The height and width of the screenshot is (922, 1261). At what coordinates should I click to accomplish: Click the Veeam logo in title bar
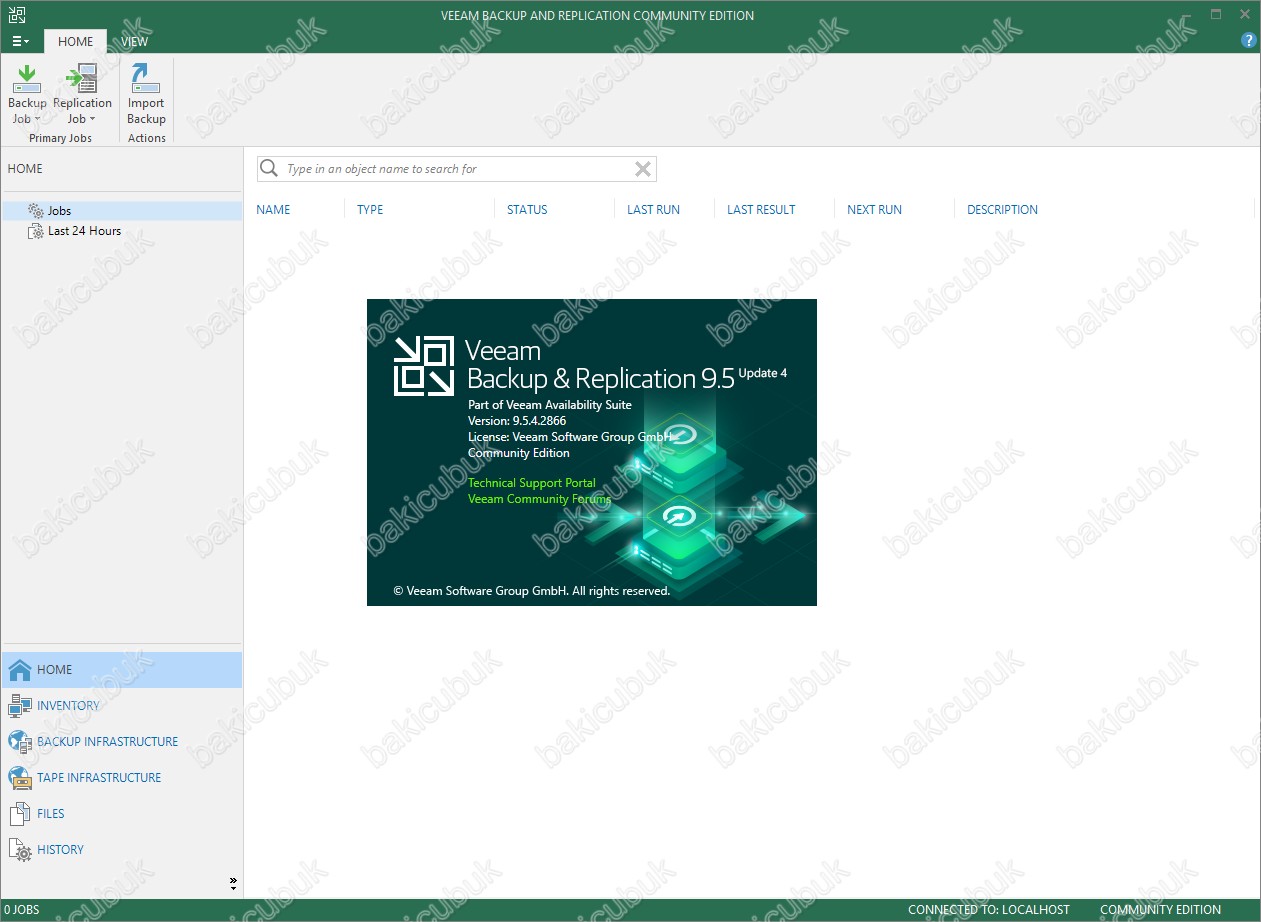pyautogui.click(x=18, y=15)
